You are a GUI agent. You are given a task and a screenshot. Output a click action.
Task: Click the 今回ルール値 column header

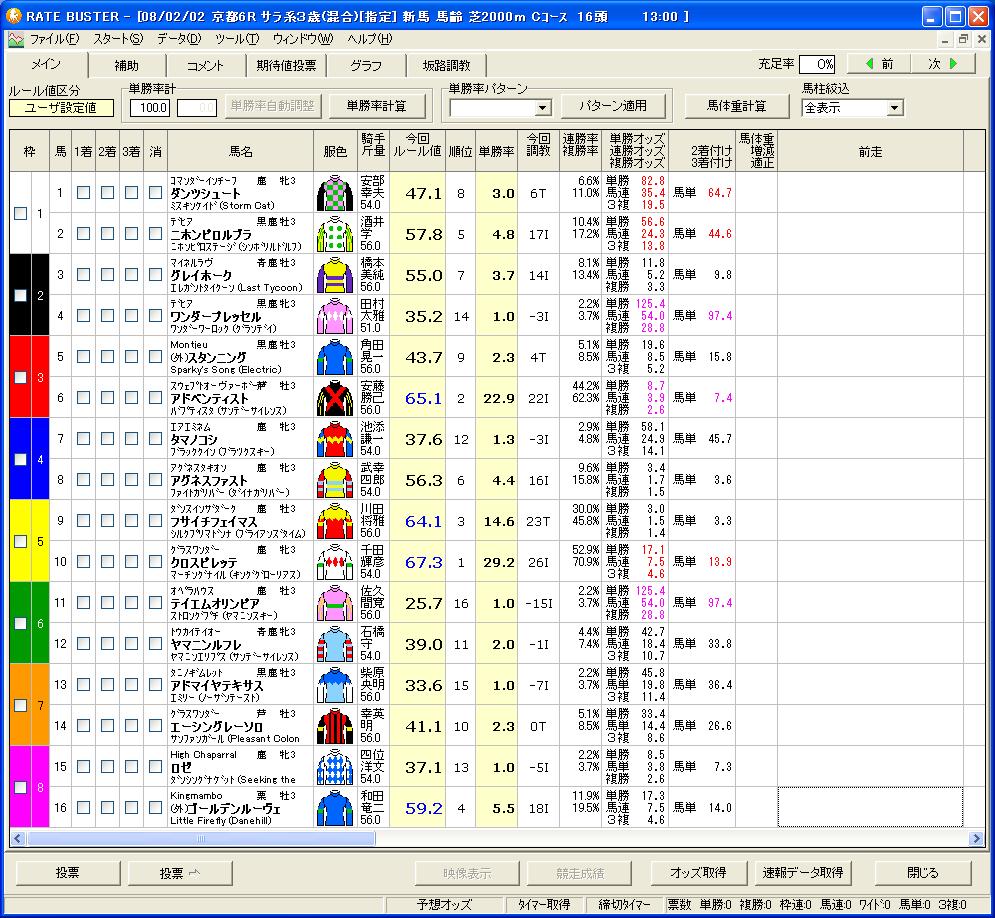click(x=417, y=151)
